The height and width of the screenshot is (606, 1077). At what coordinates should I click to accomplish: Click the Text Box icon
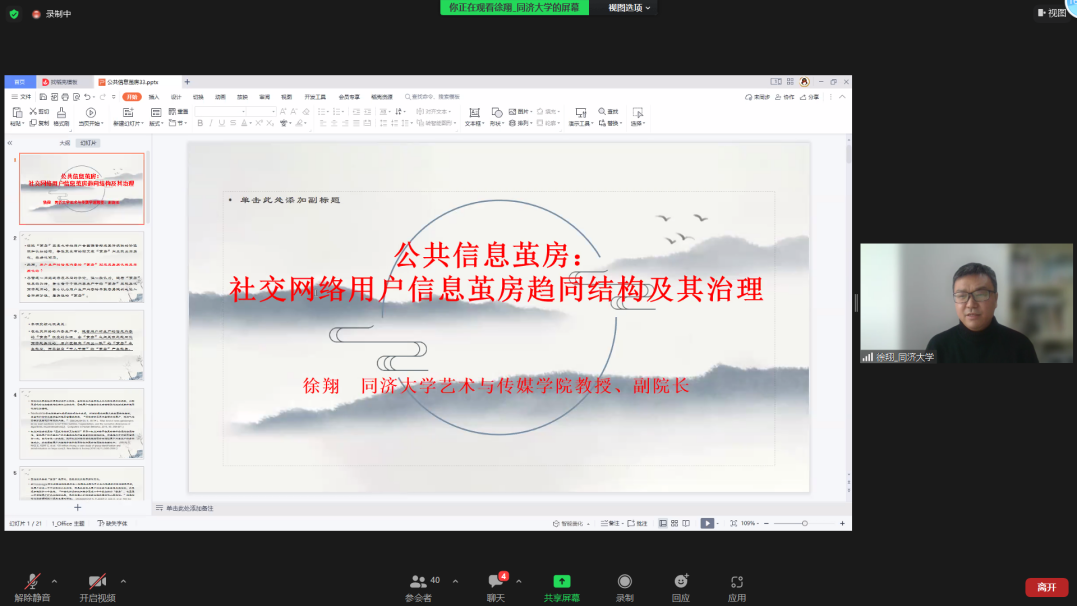pyautogui.click(x=474, y=112)
